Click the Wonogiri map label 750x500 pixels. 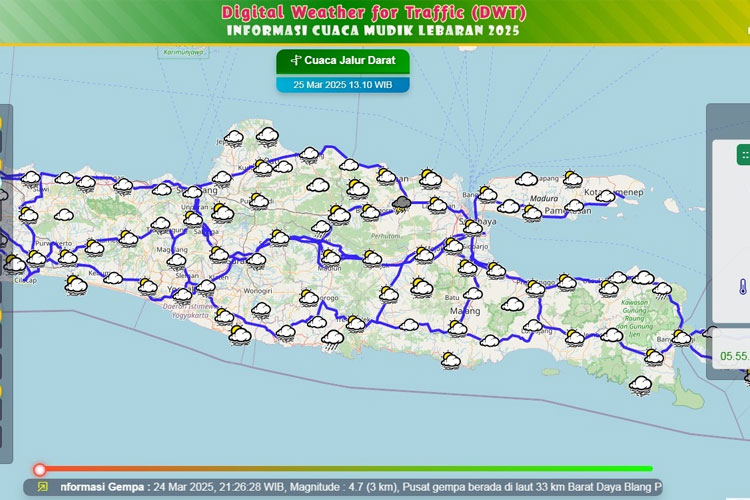pyautogui.click(x=258, y=291)
